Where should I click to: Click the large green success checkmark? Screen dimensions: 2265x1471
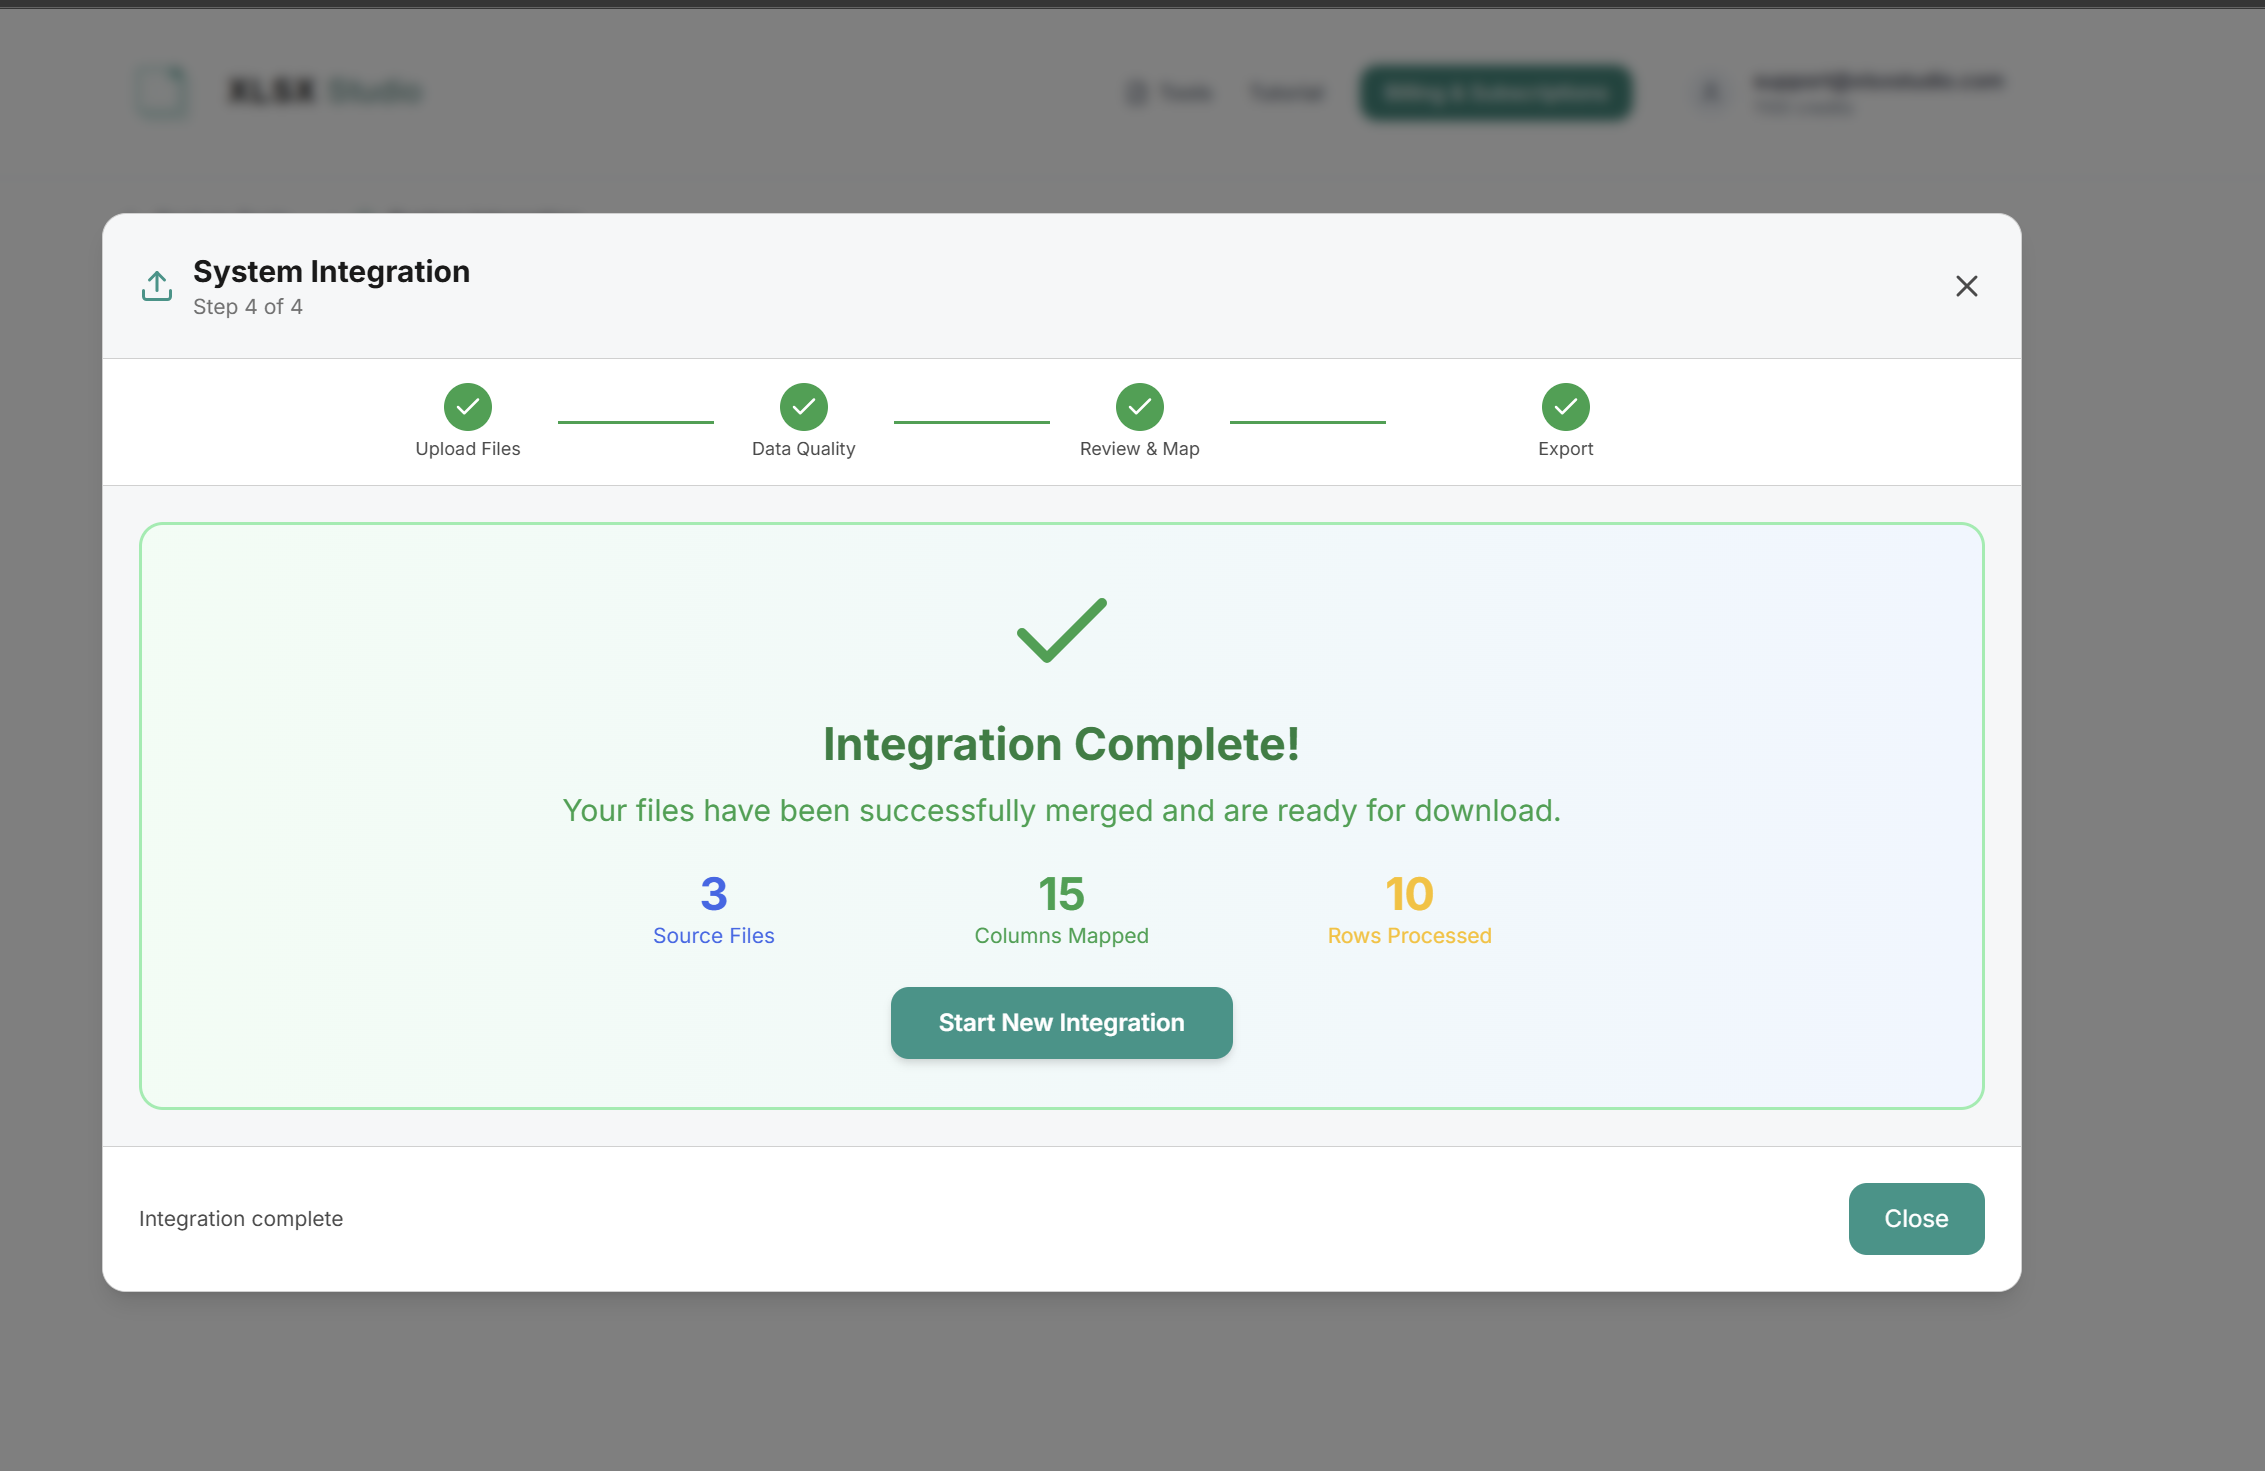(x=1061, y=631)
